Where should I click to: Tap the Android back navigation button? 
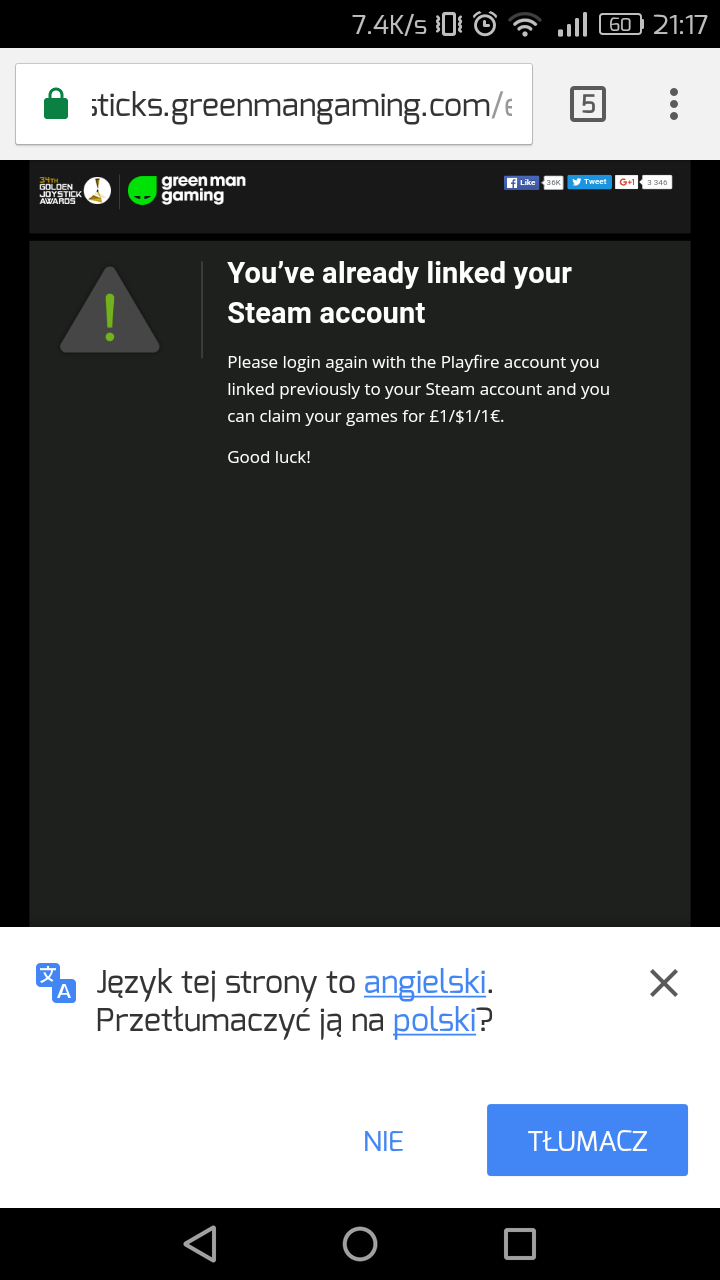click(x=200, y=1244)
